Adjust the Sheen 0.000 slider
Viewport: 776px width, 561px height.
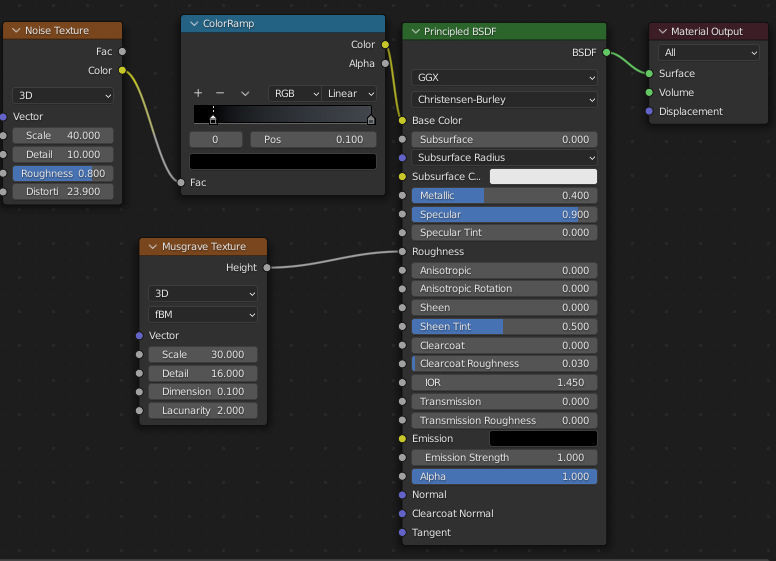[504, 308]
